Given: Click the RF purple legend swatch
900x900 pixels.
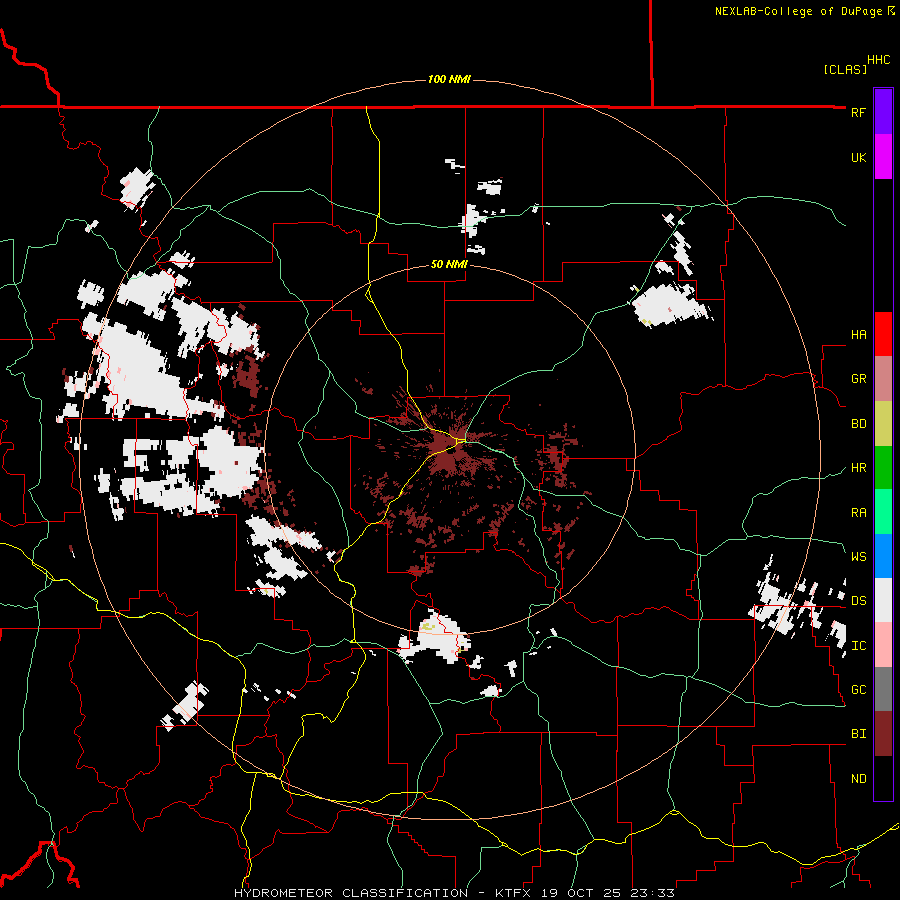Looking at the screenshot, I should coord(883,112).
